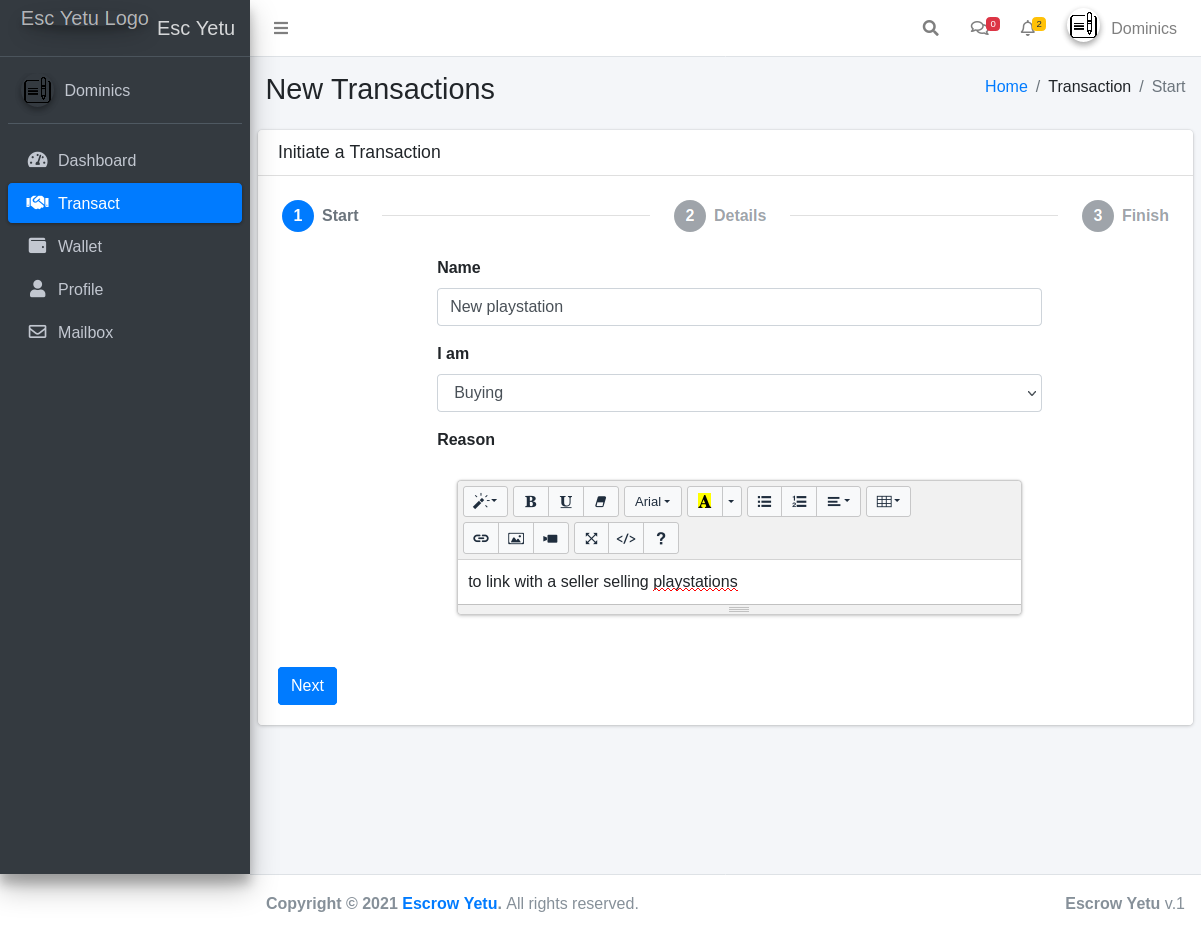
Task: Apply the yellow highlight color button
Action: 704,502
